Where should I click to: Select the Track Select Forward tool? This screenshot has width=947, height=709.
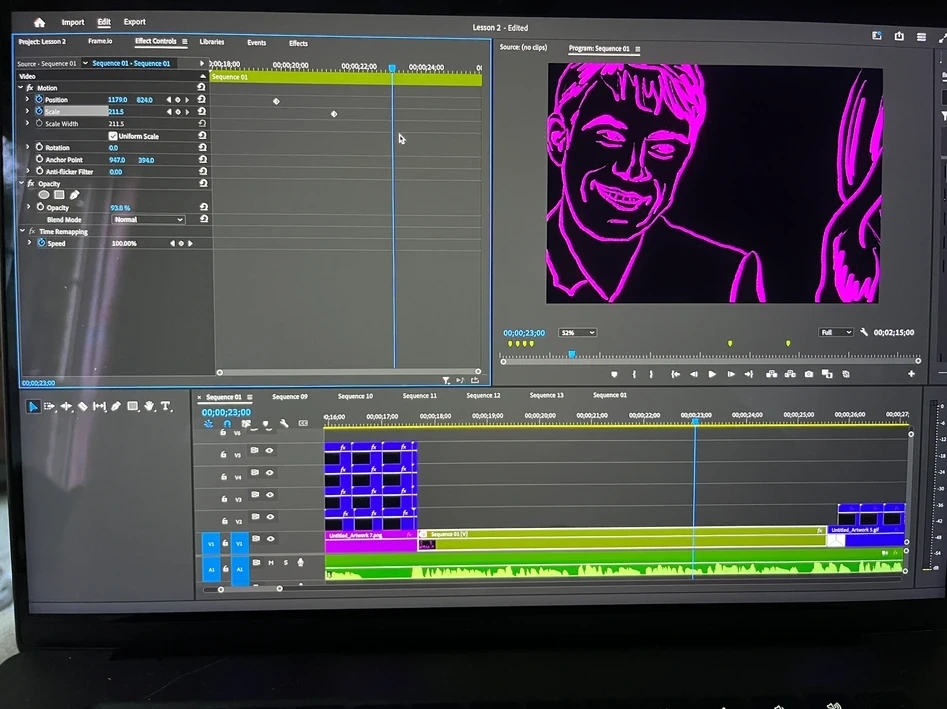click(50, 406)
